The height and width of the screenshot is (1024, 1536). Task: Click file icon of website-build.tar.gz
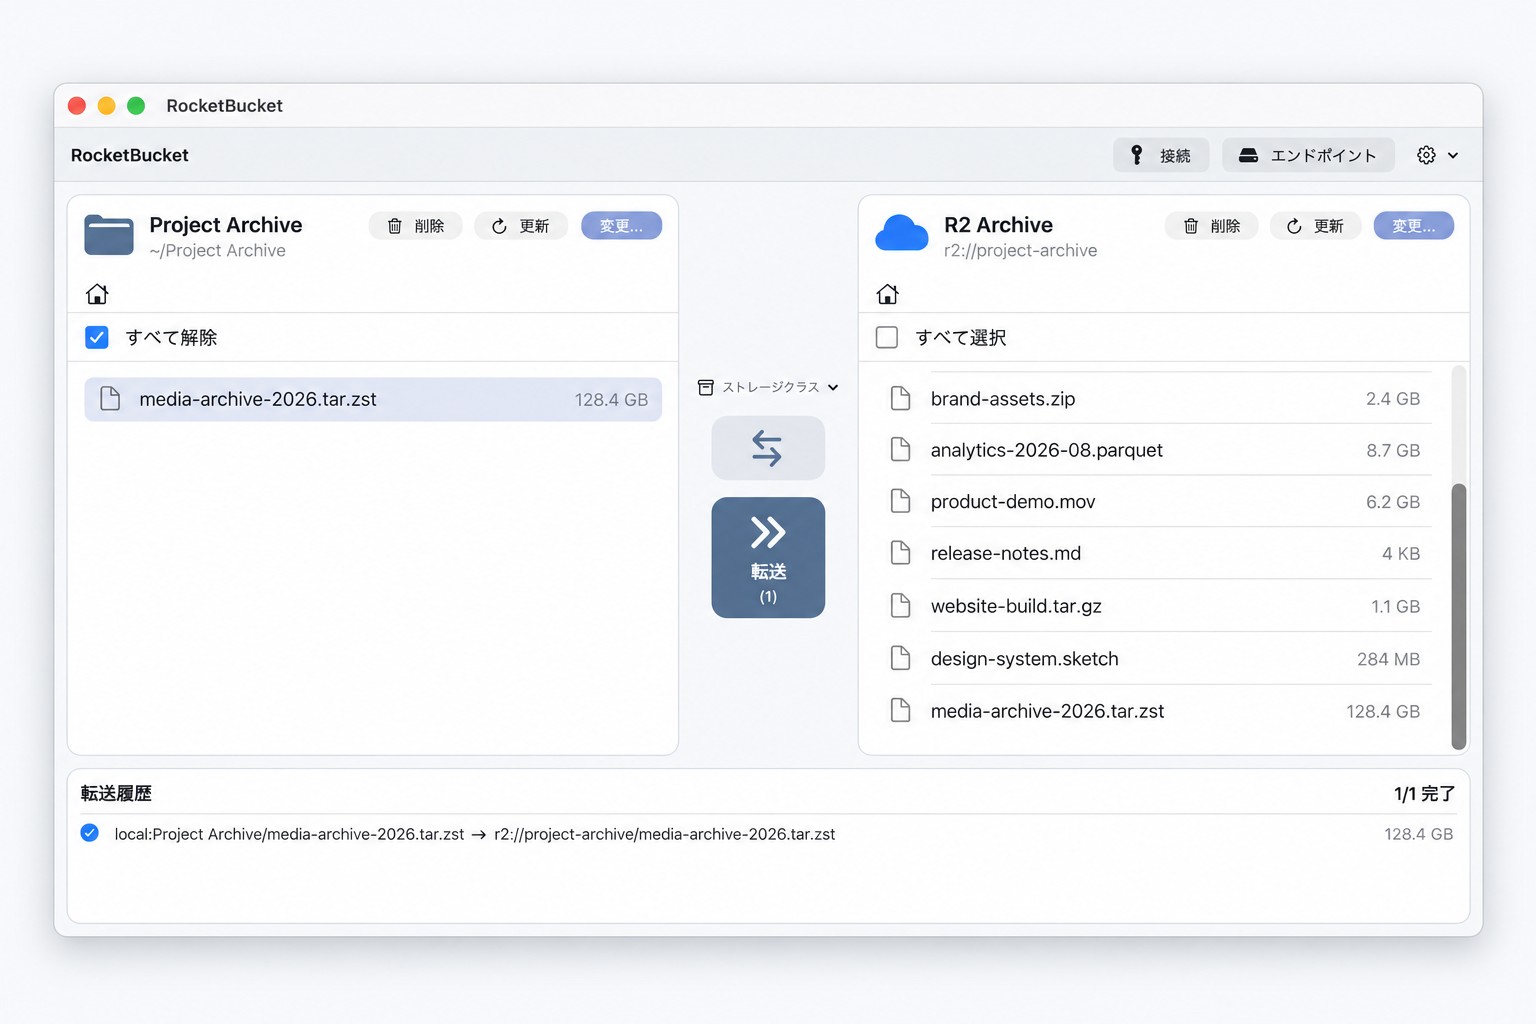[900, 606]
